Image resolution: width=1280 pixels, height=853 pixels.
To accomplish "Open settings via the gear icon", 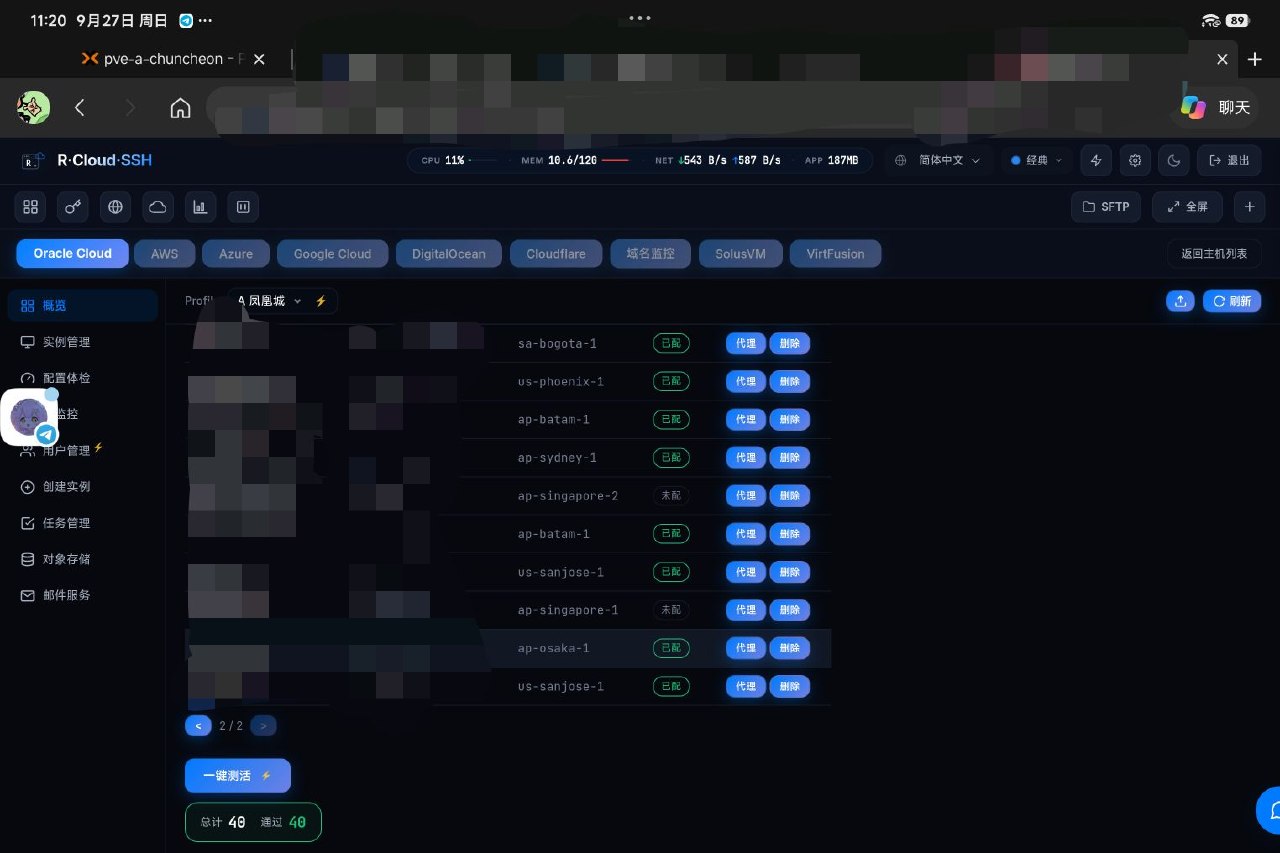I will 1135,160.
